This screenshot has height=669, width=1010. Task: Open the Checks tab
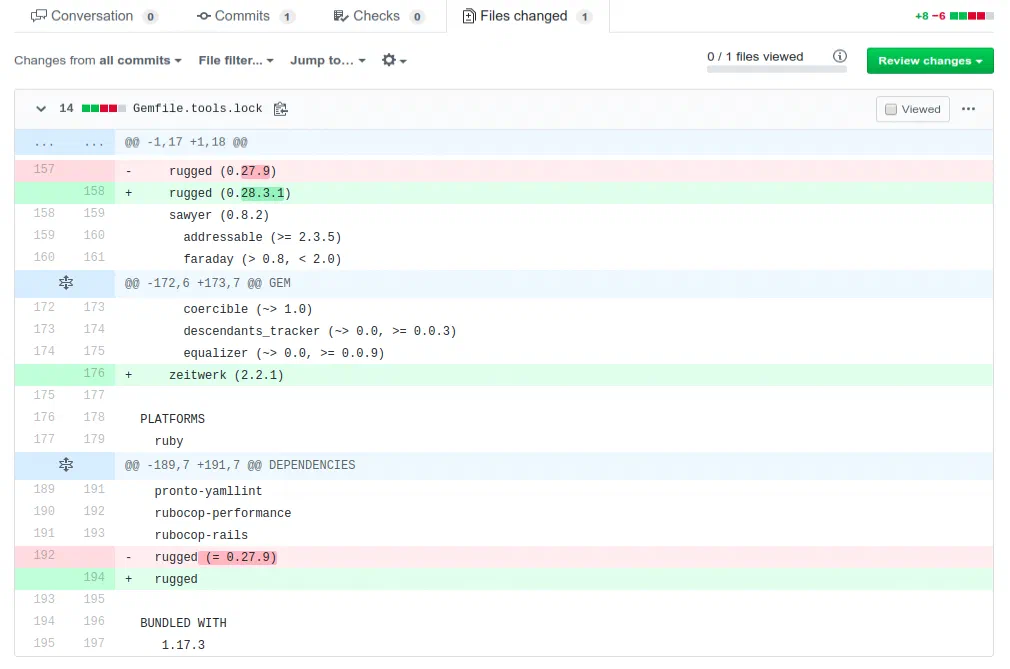(x=379, y=16)
